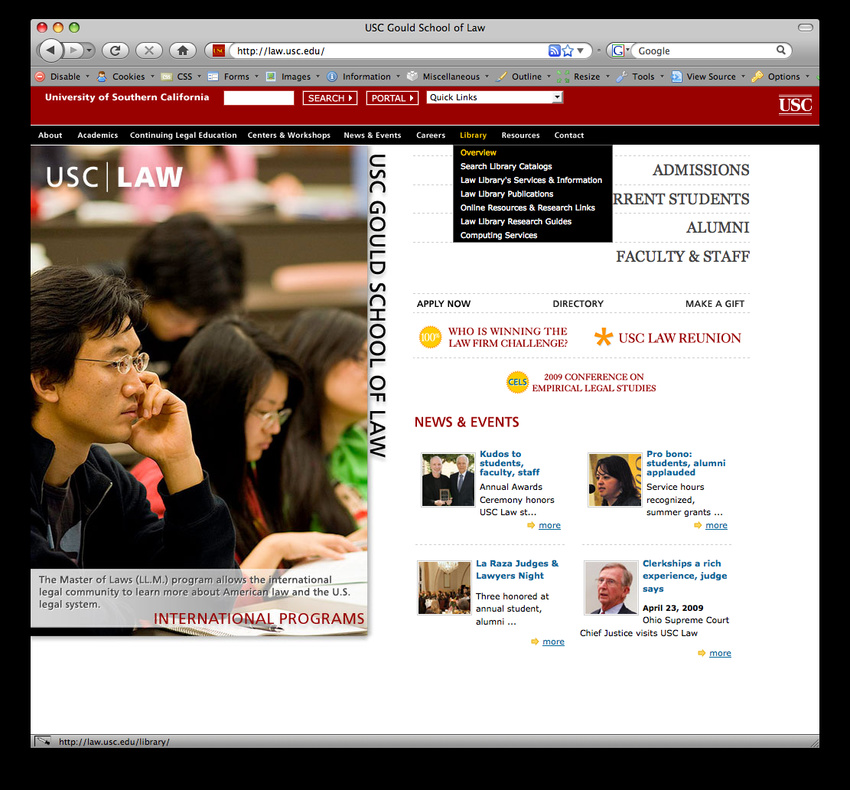Click more under La Raza Judges article
The height and width of the screenshot is (790, 850).
pos(553,641)
